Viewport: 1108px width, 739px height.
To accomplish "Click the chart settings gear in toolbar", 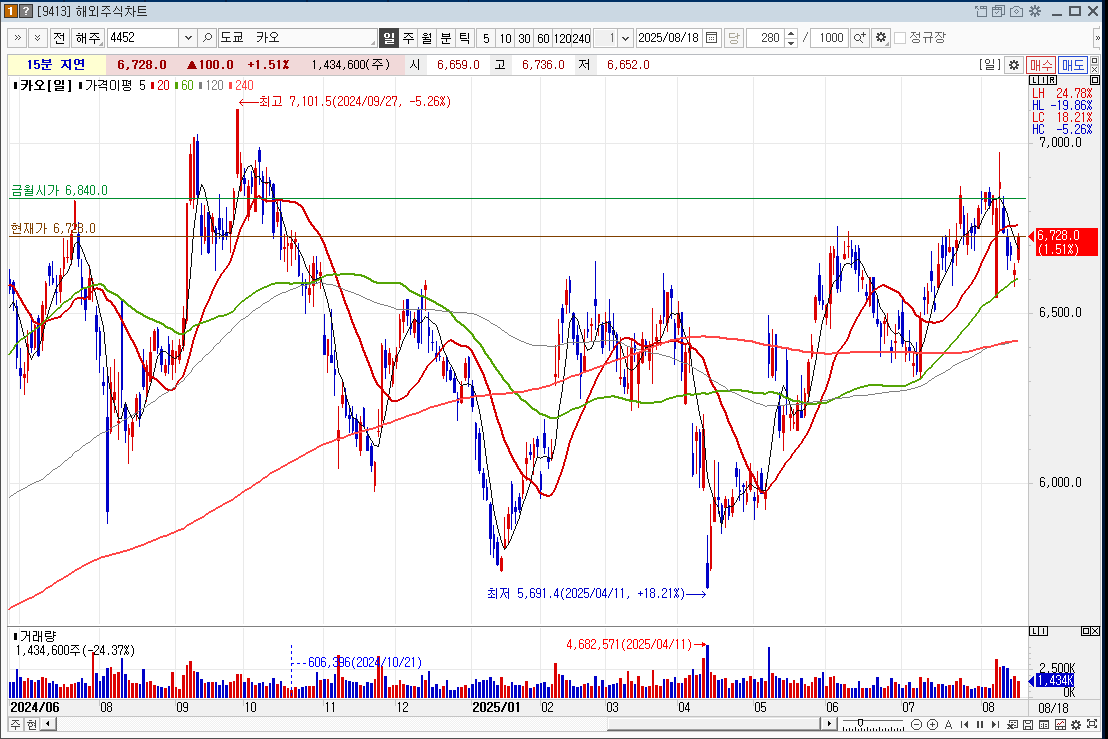I will pos(880,38).
